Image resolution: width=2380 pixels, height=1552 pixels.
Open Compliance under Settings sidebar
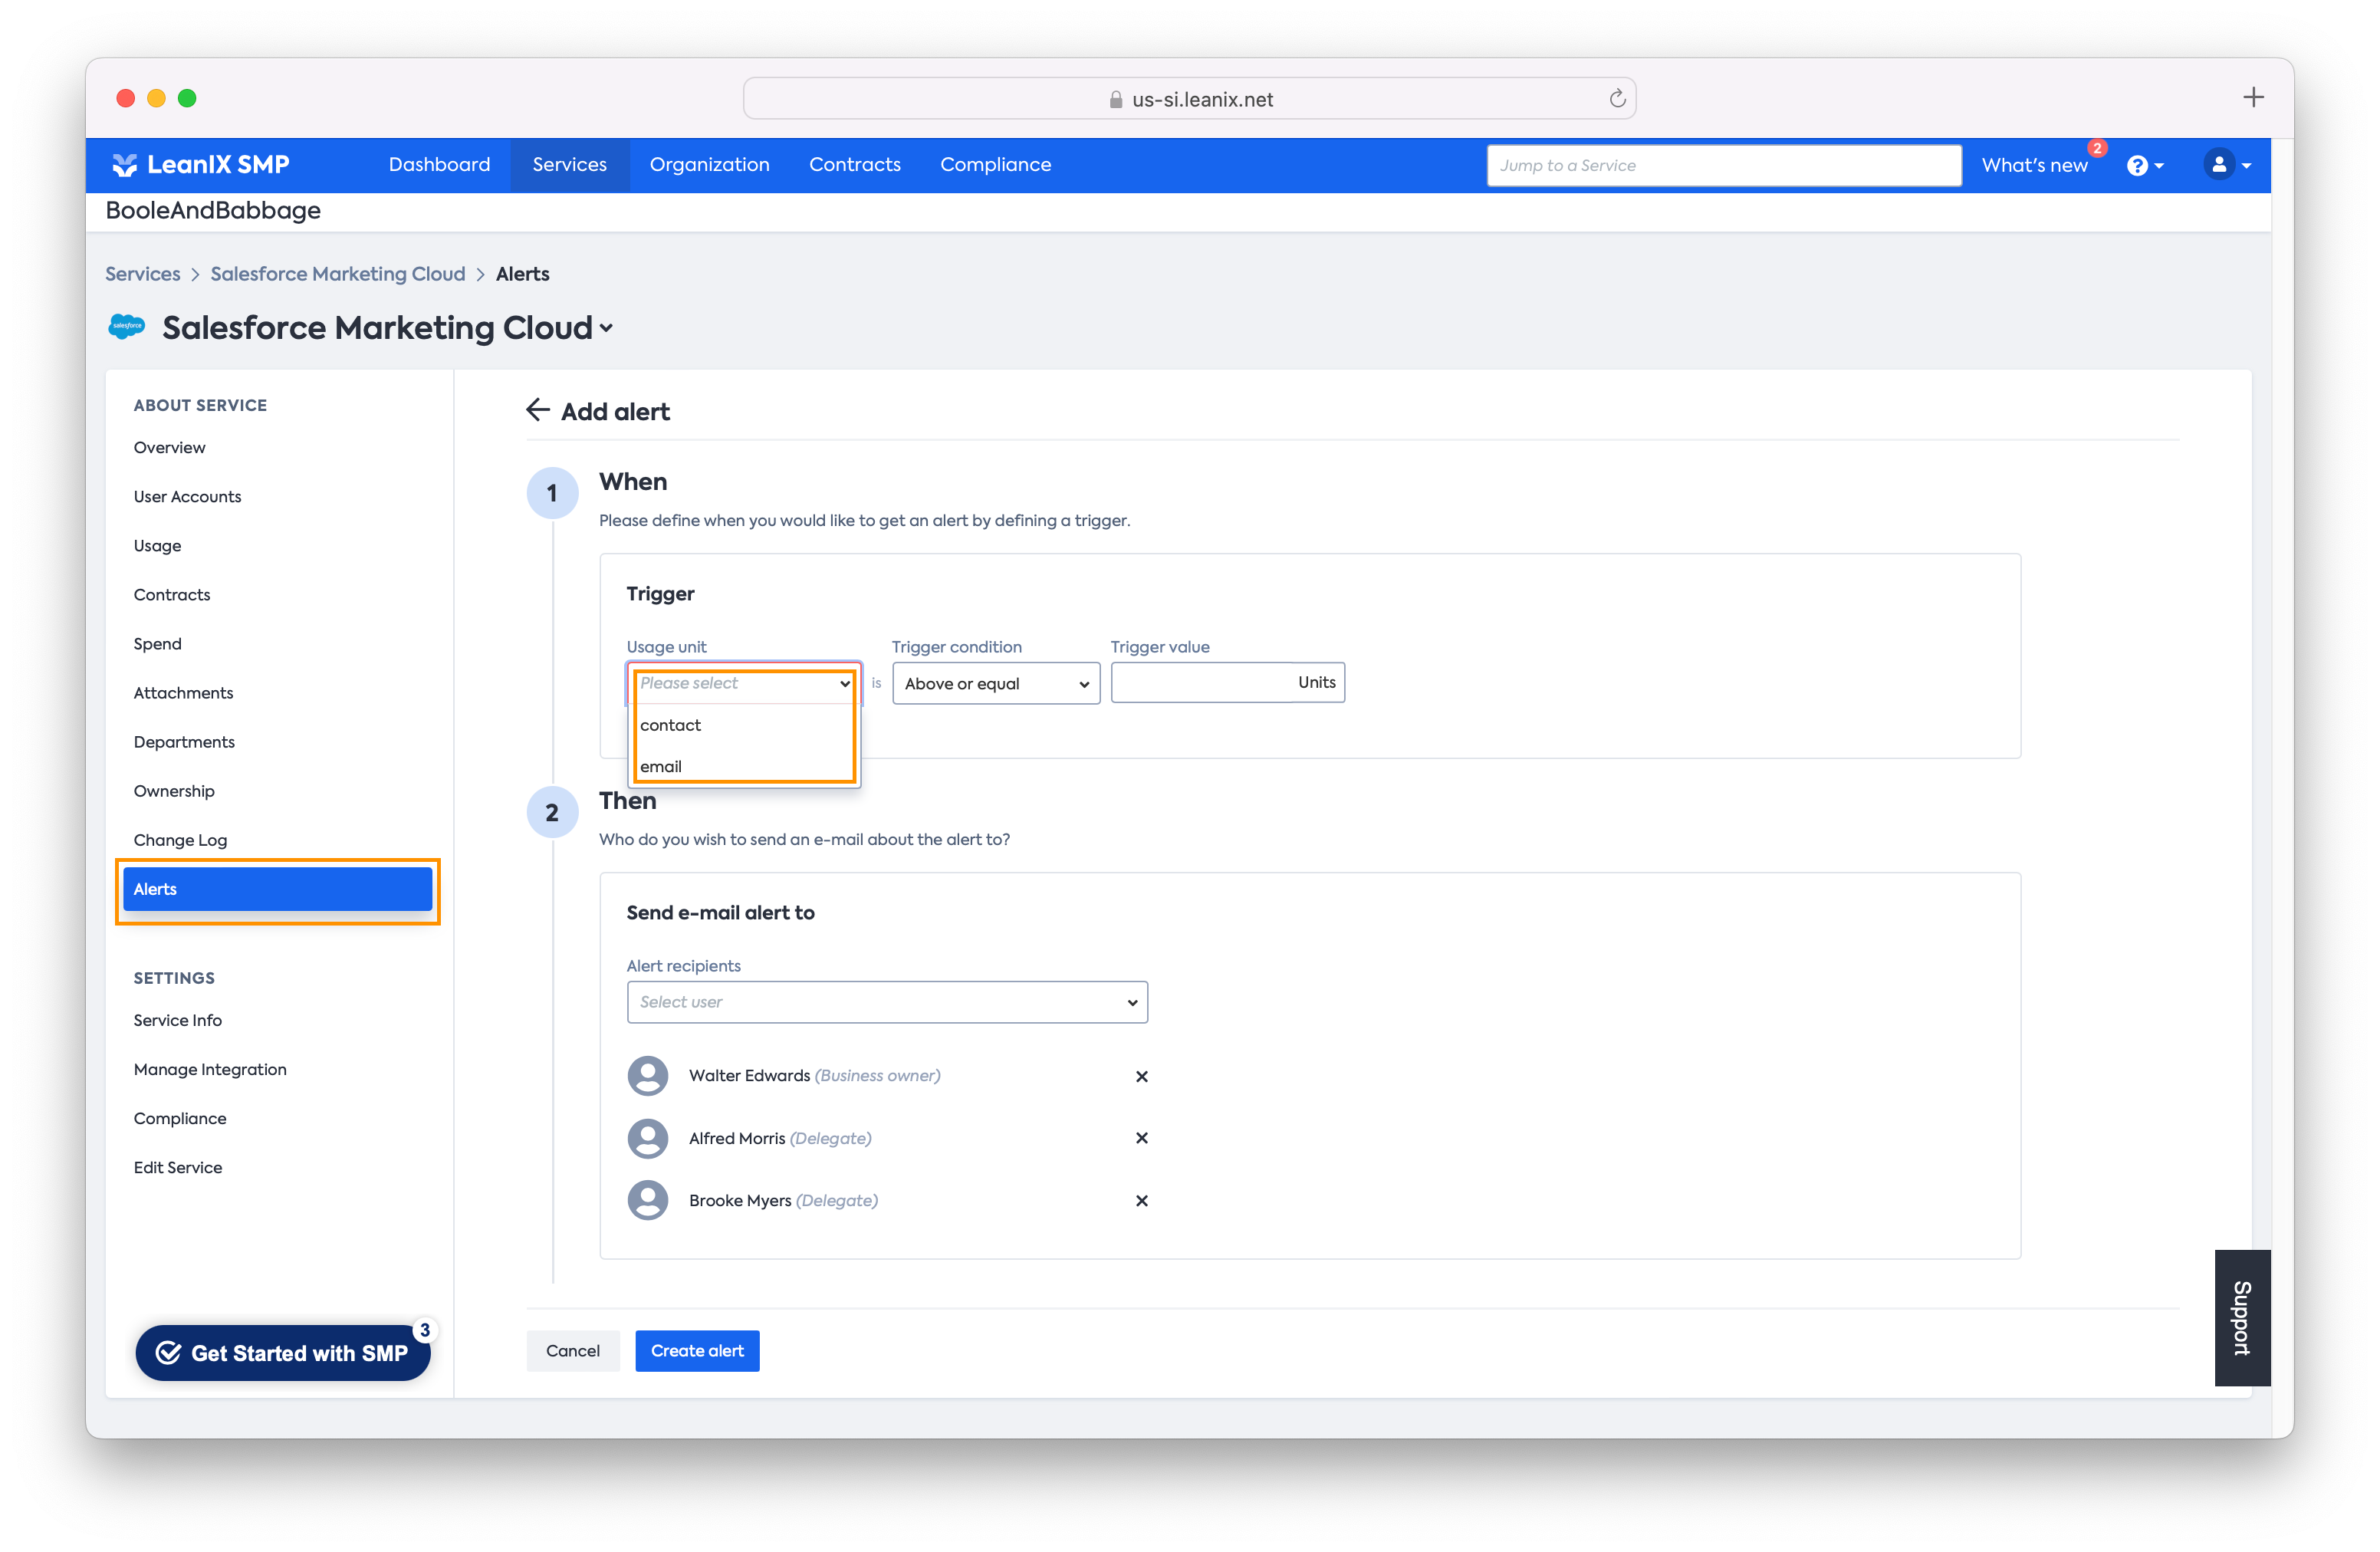tap(180, 1117)
